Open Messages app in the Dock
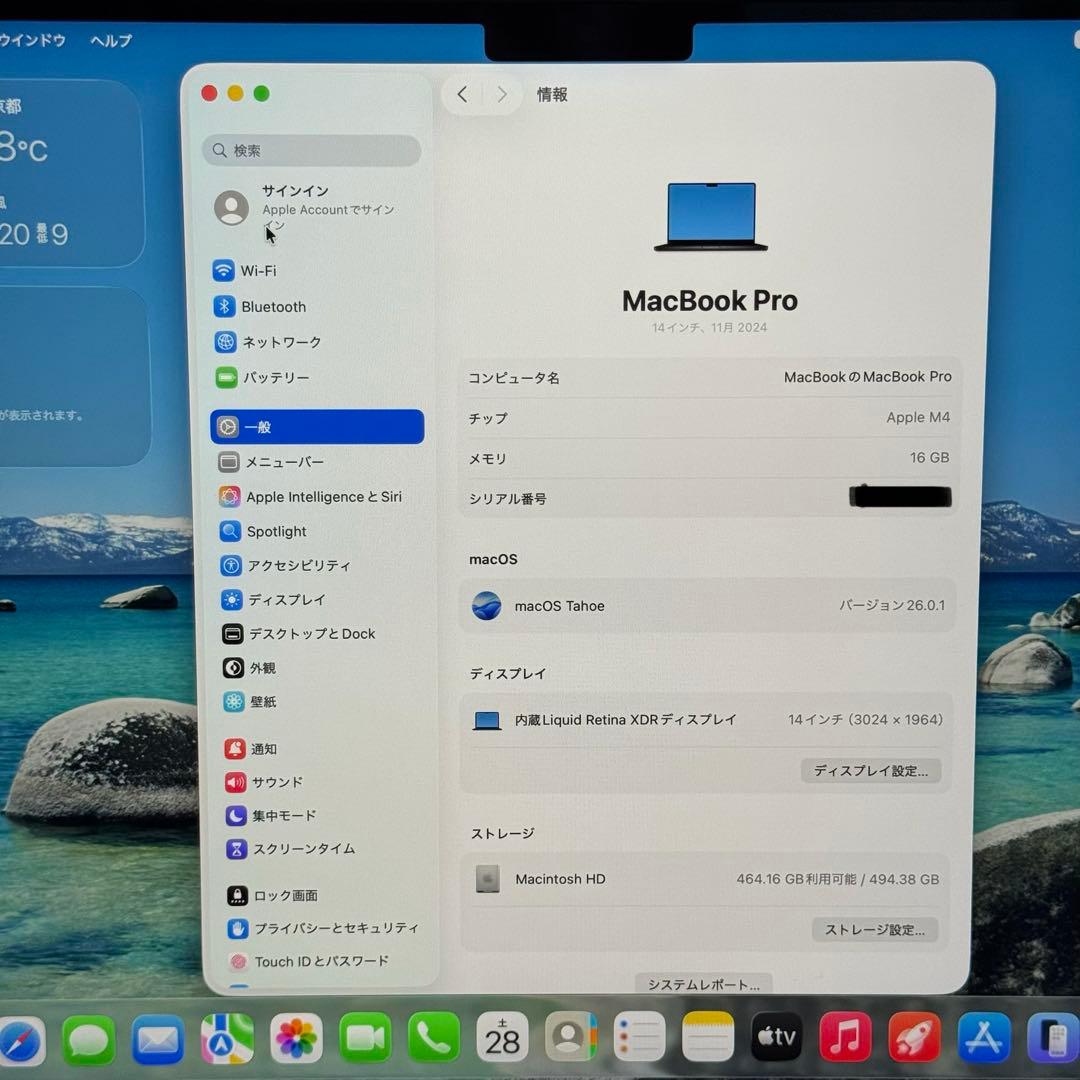Screen dimensions: 1080x1080 tap(89, 1039)
